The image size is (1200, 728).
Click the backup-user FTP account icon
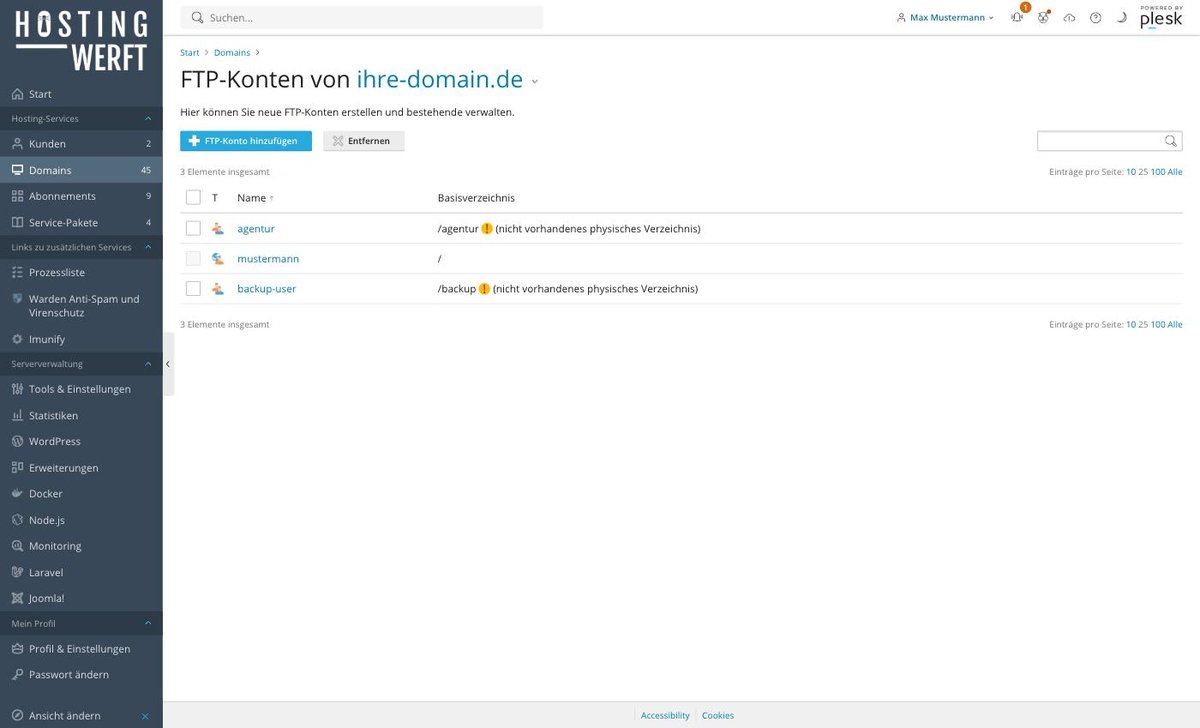[217, 289]
